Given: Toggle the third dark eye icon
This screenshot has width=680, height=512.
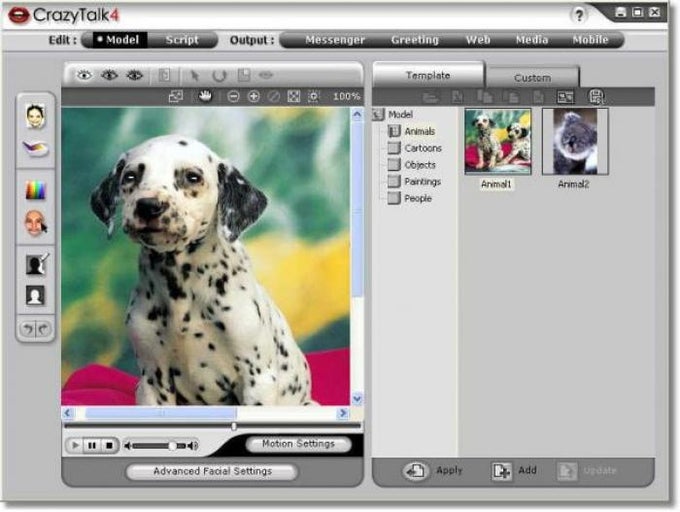Looking at the screenshot, I should (x=135, y=75).
